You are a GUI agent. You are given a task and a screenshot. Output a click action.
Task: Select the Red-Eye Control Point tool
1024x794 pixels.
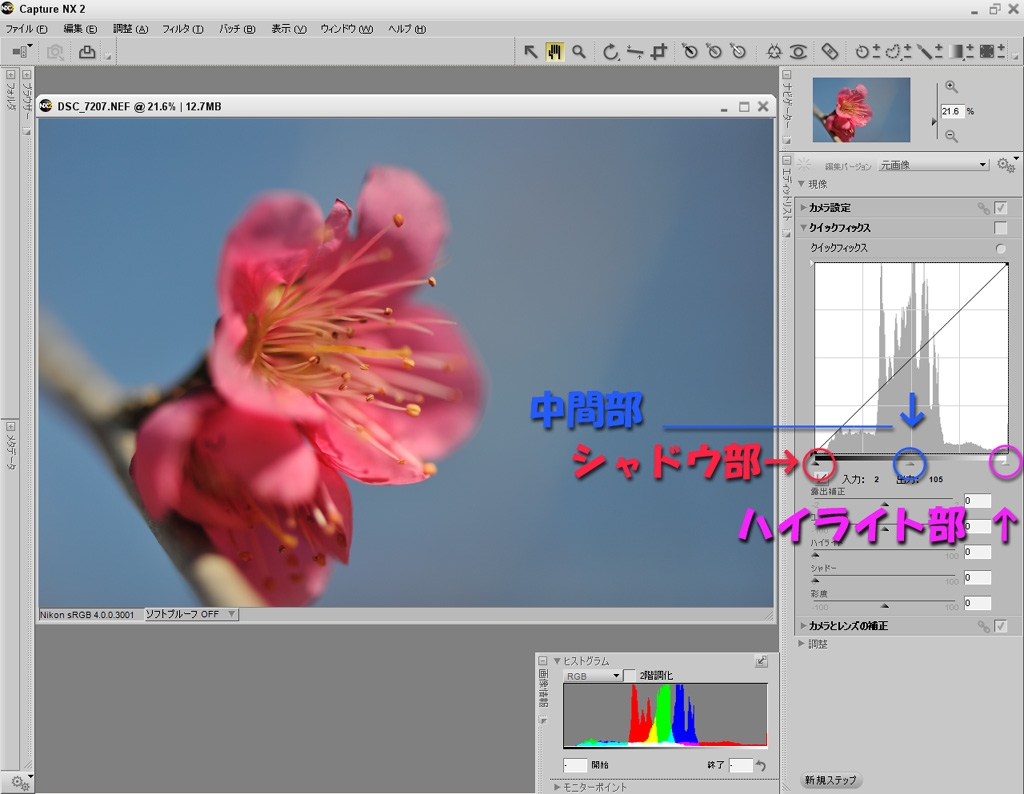coord(798,52)
